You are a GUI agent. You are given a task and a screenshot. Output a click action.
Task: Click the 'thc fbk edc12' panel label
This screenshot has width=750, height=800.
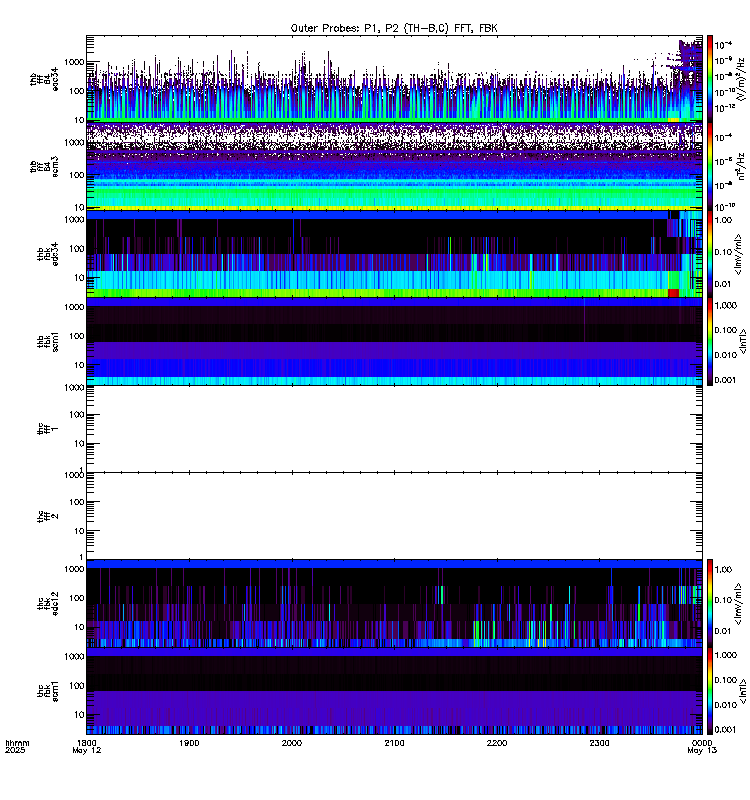[x=47, y=604]
